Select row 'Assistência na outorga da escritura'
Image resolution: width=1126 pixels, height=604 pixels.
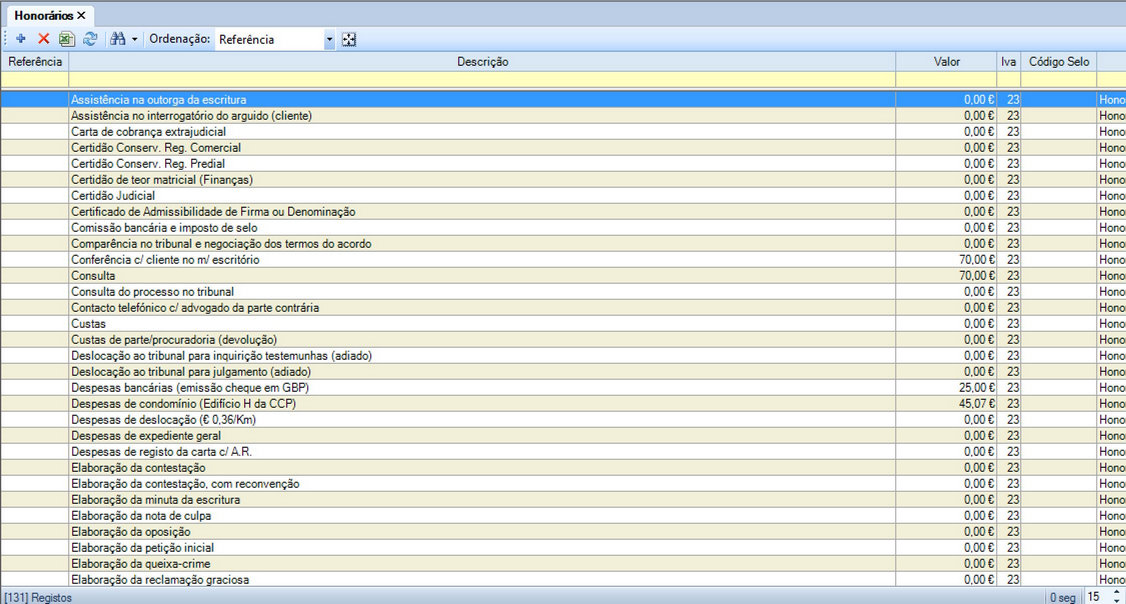[x=563, y=100]
